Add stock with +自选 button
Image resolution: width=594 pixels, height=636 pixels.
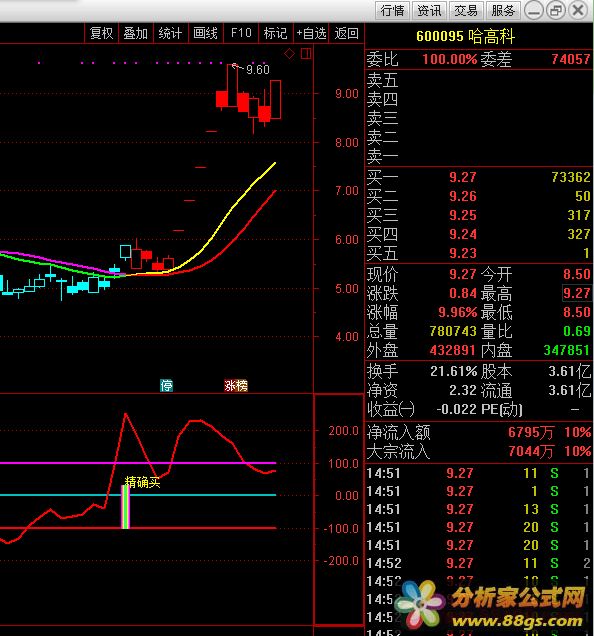[x=311, y=33]
